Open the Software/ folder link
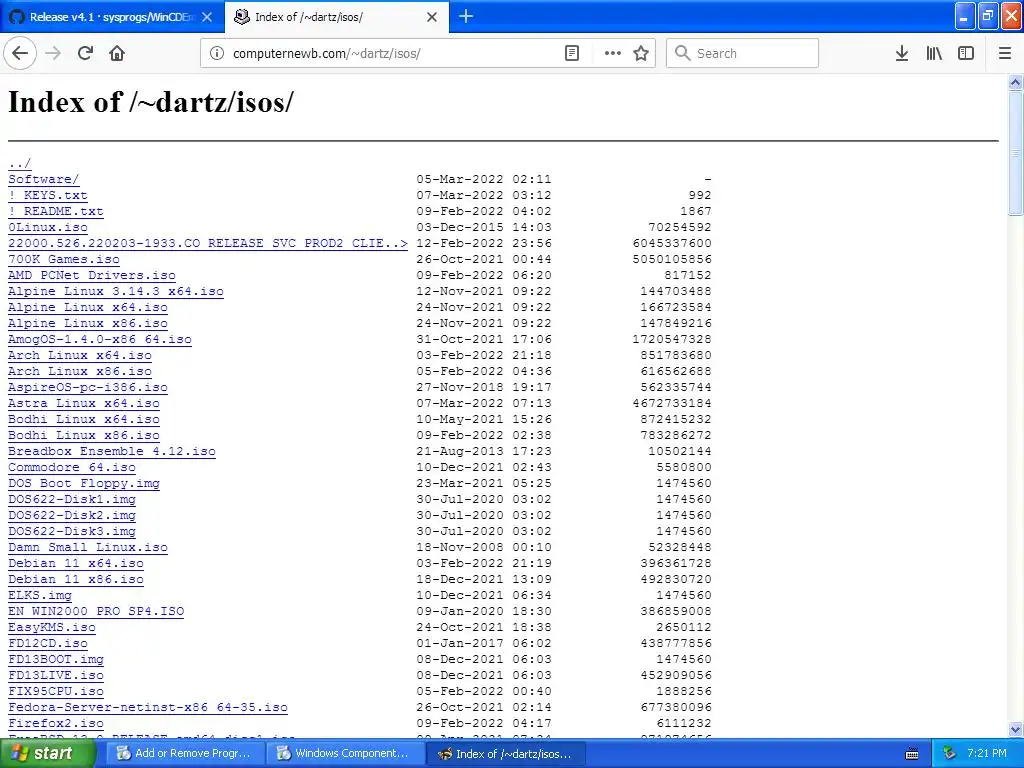The height and width of the screenshot is (768, 1024). pyautogui.click(x=44, y=179)
